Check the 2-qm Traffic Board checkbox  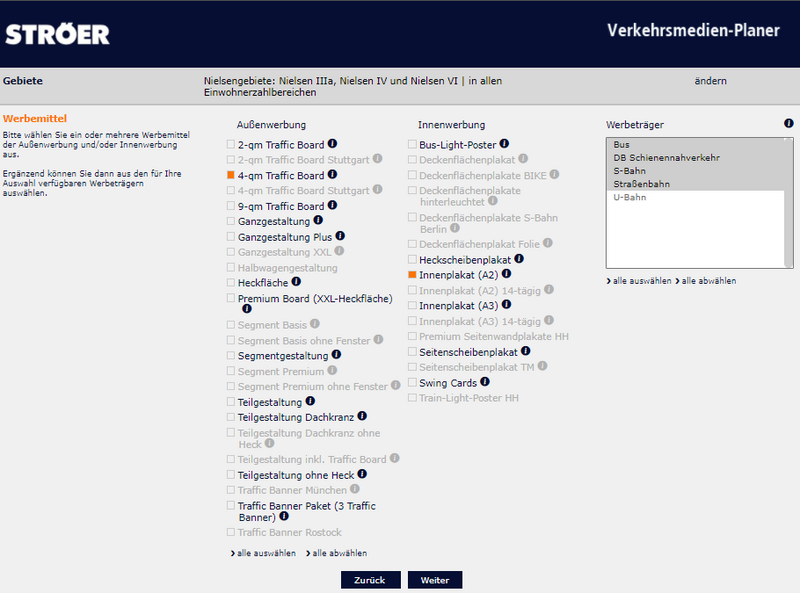tap(231, 144)
